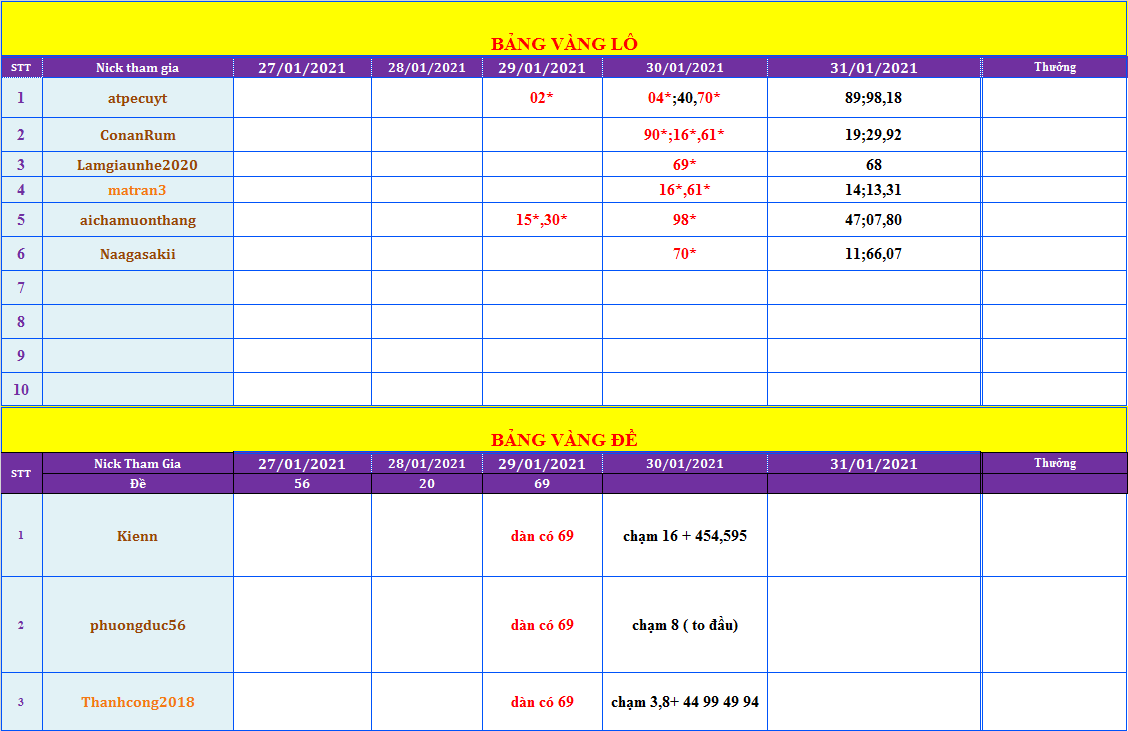Click 'dàn có 69' in Kienn row
Viewport: 1128px width, 731px height.
pyautogui.click(x=542, y=536)
